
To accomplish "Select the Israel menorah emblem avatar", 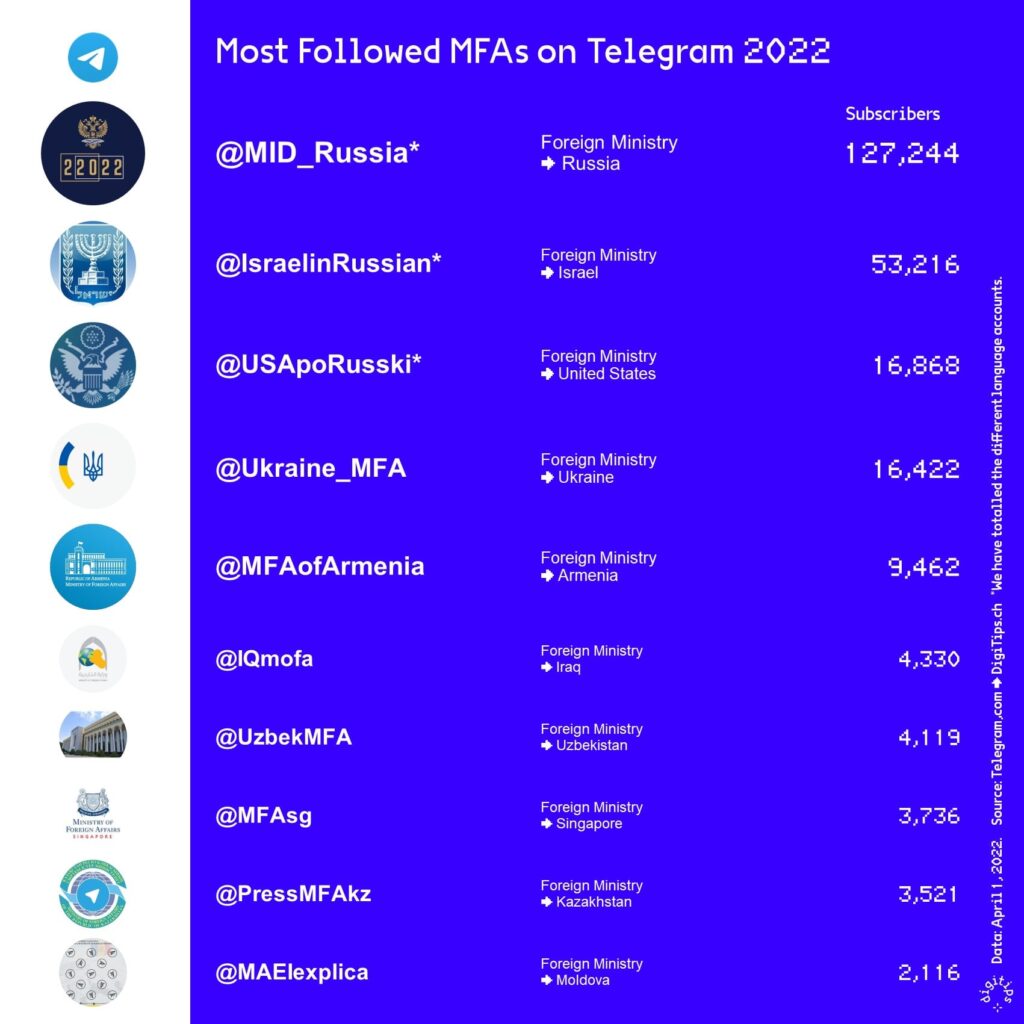I will 93,263.
